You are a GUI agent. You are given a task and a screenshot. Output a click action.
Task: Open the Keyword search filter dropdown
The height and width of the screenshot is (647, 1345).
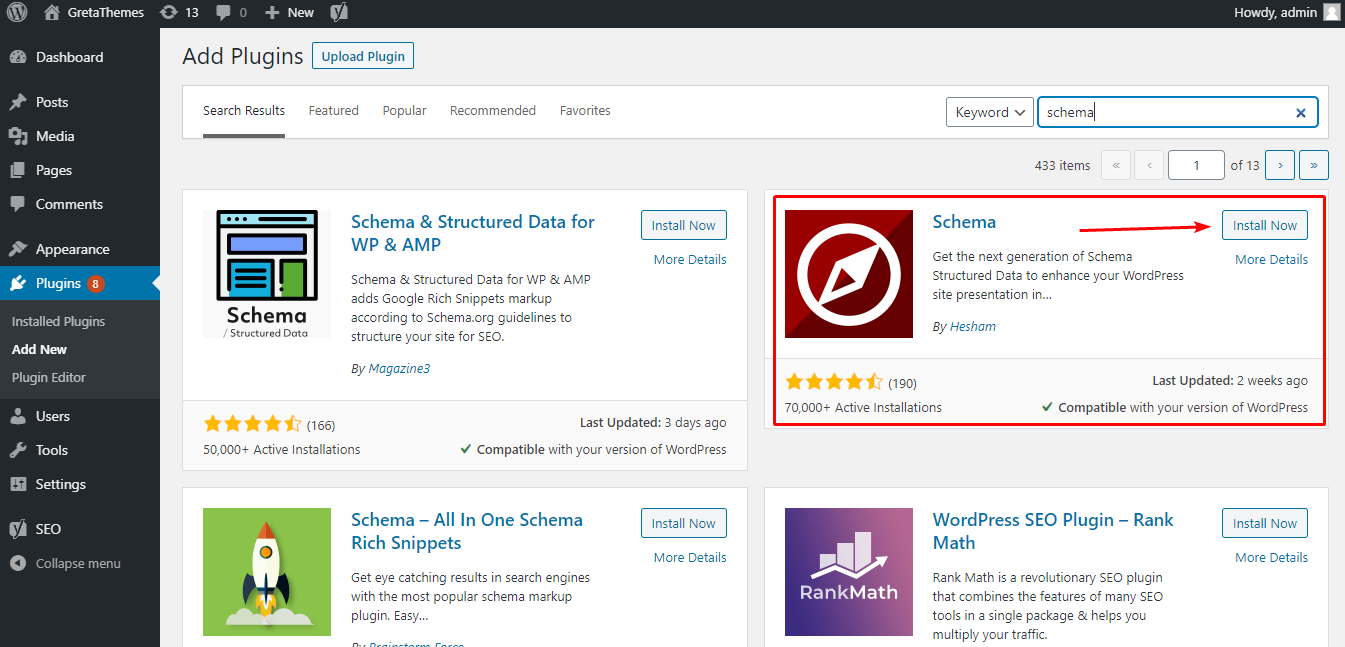(x=989, y=112)
